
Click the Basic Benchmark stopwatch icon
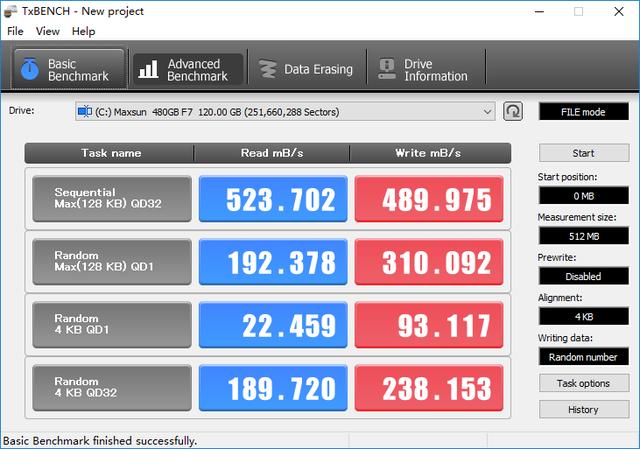29,69
